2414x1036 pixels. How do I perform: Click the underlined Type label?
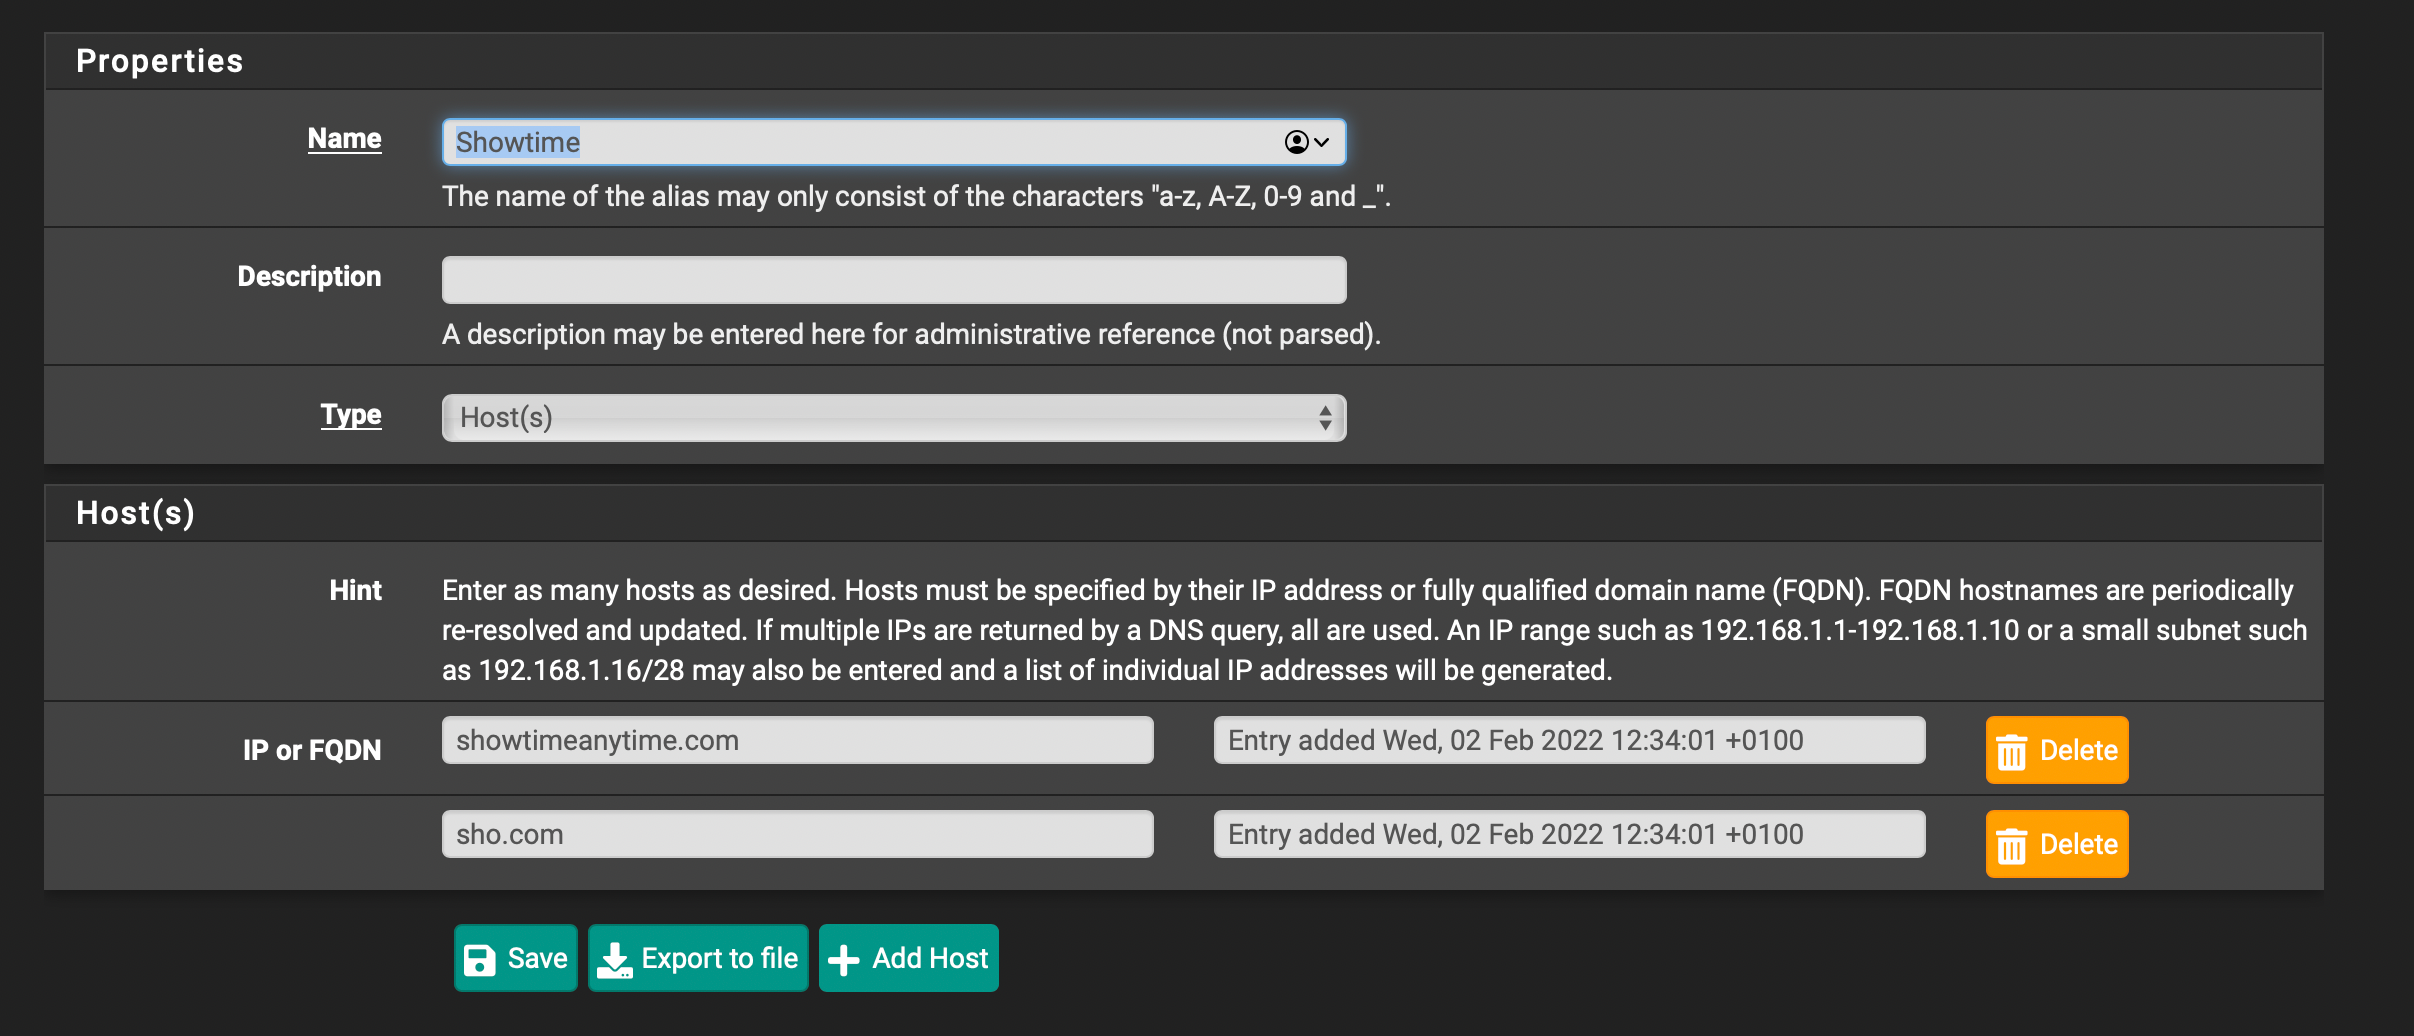(x=350, y=415)
